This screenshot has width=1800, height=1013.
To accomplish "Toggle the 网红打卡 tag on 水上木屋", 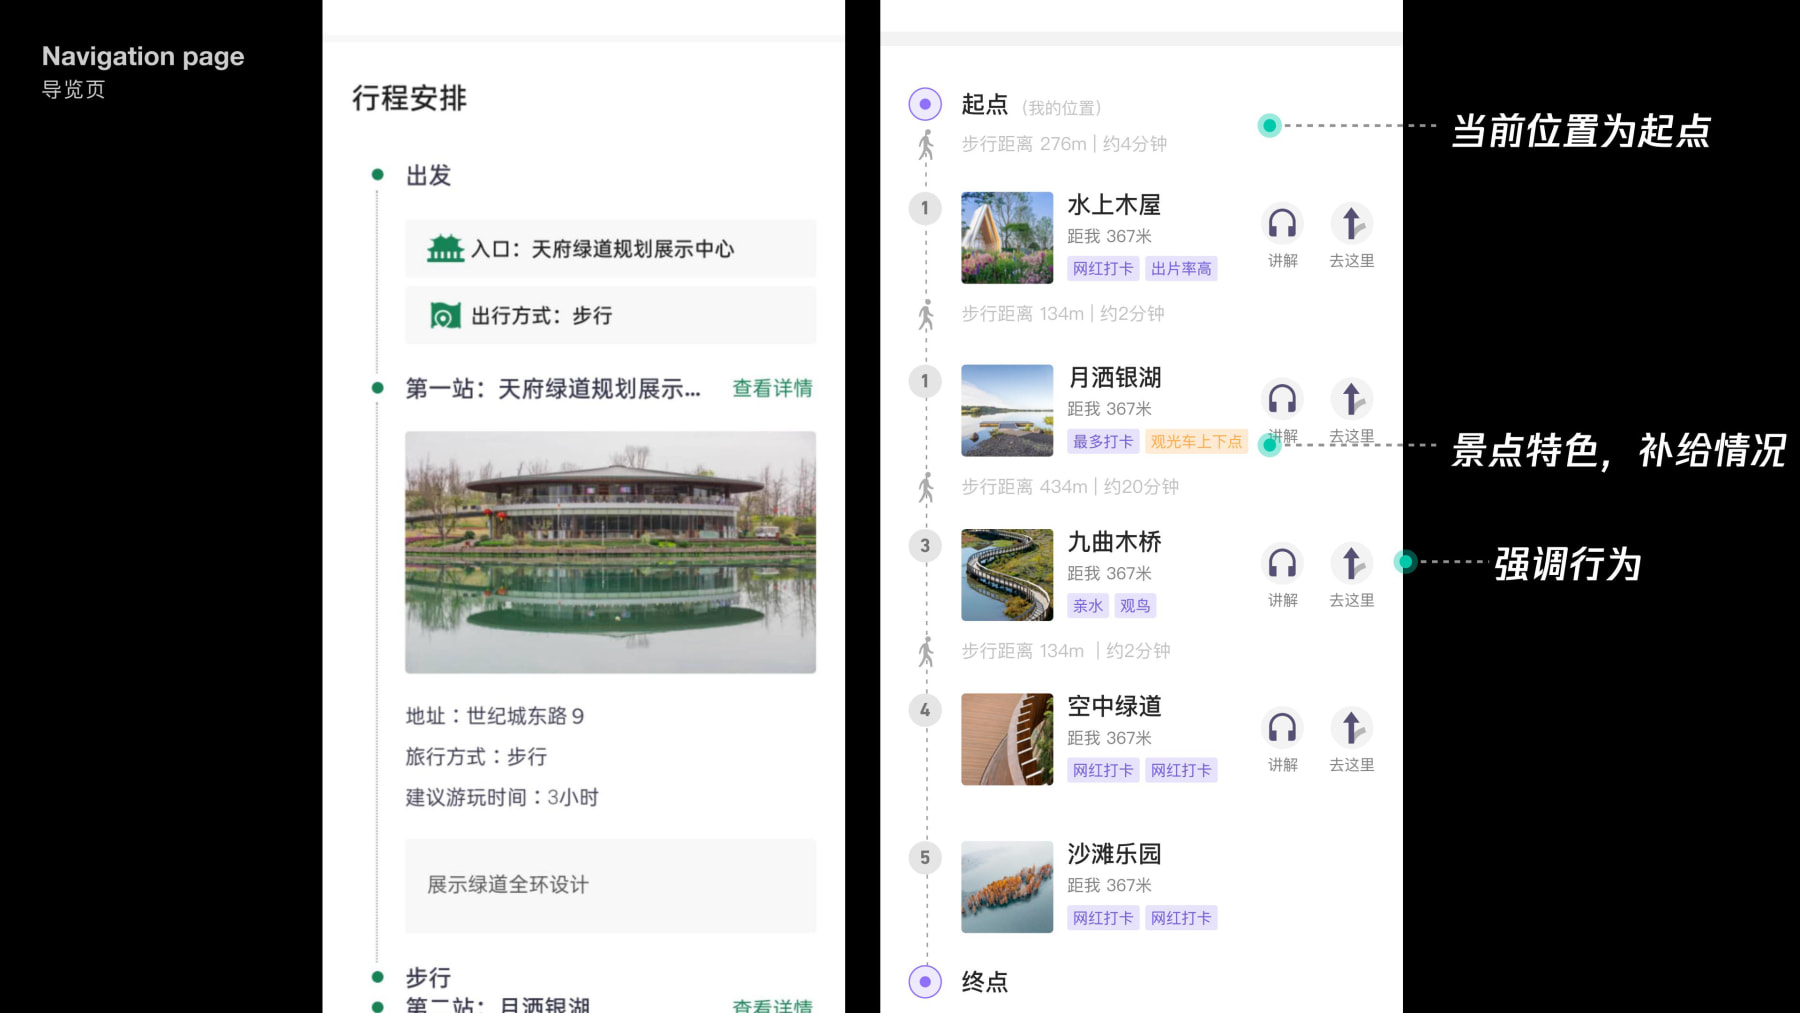I will 1102,268.
